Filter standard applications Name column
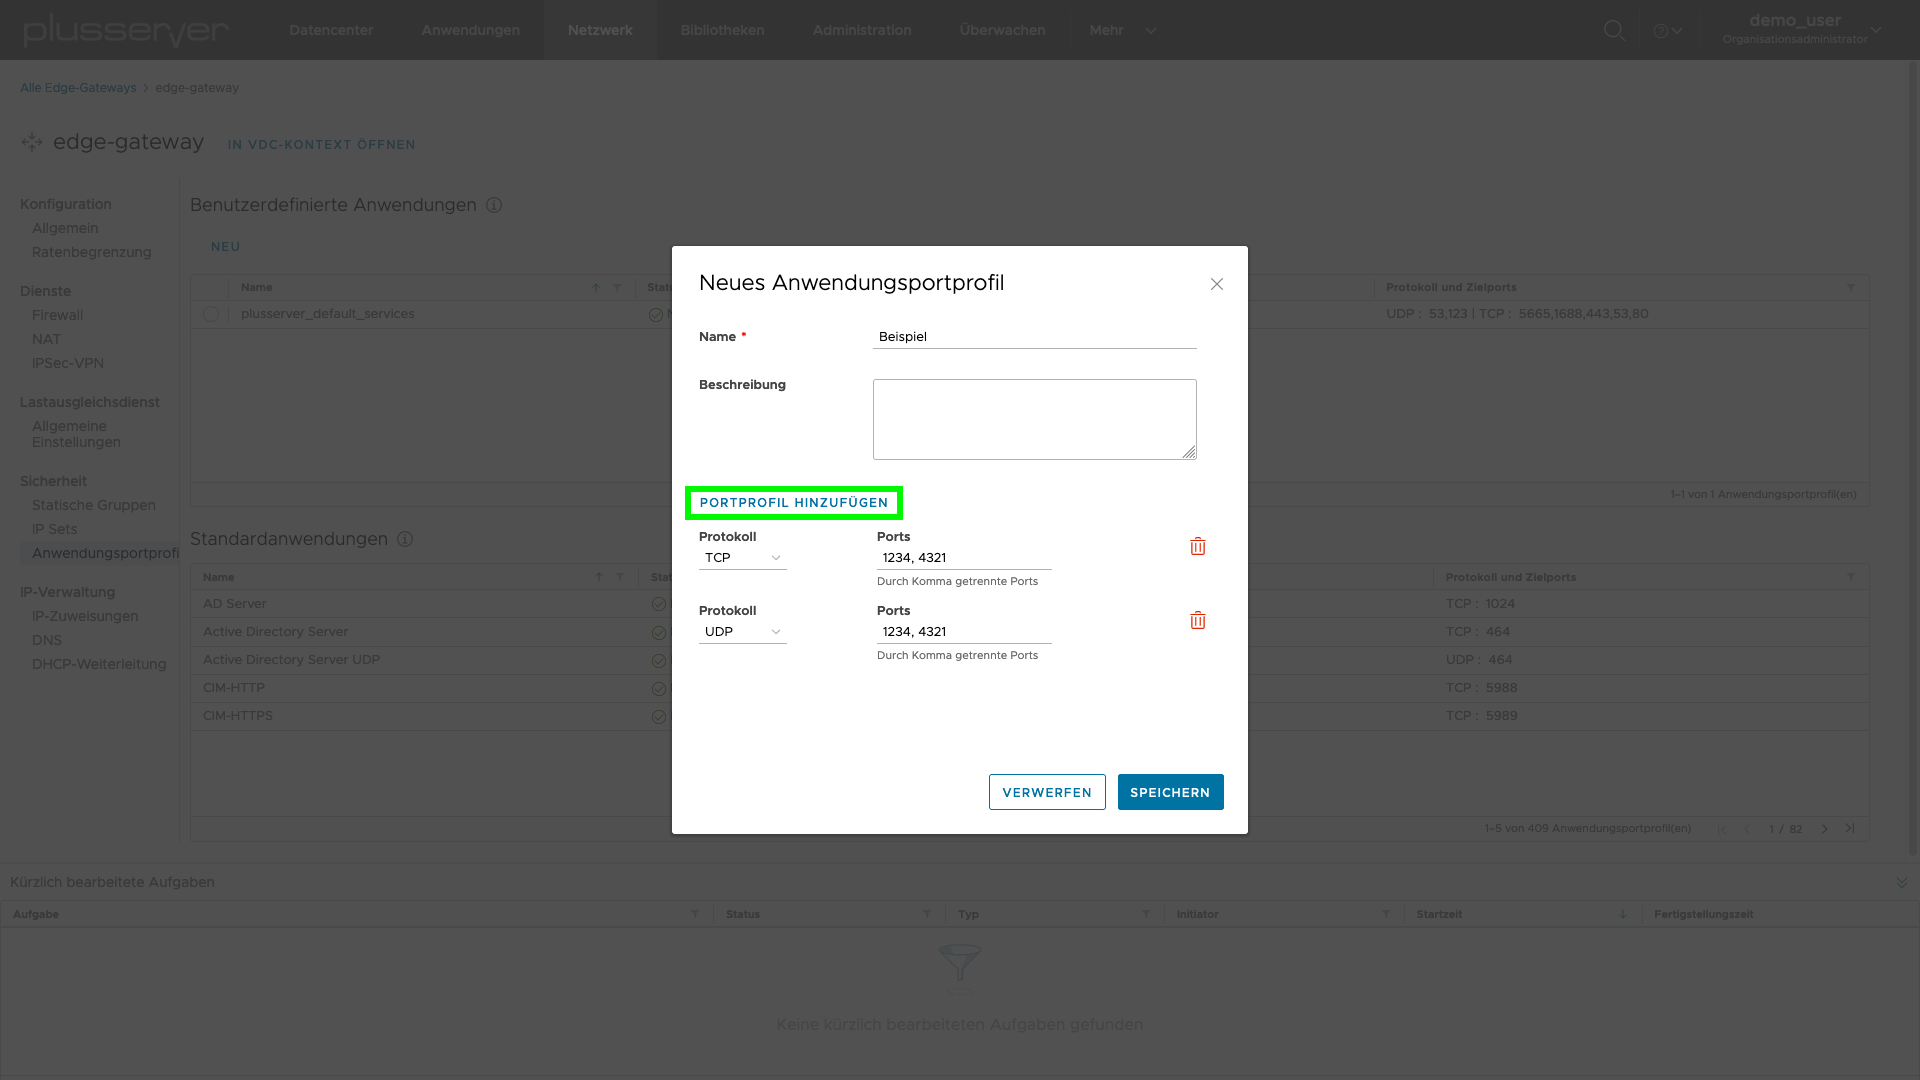The width and height of the screenshot is (1920, 1080). 620,577
